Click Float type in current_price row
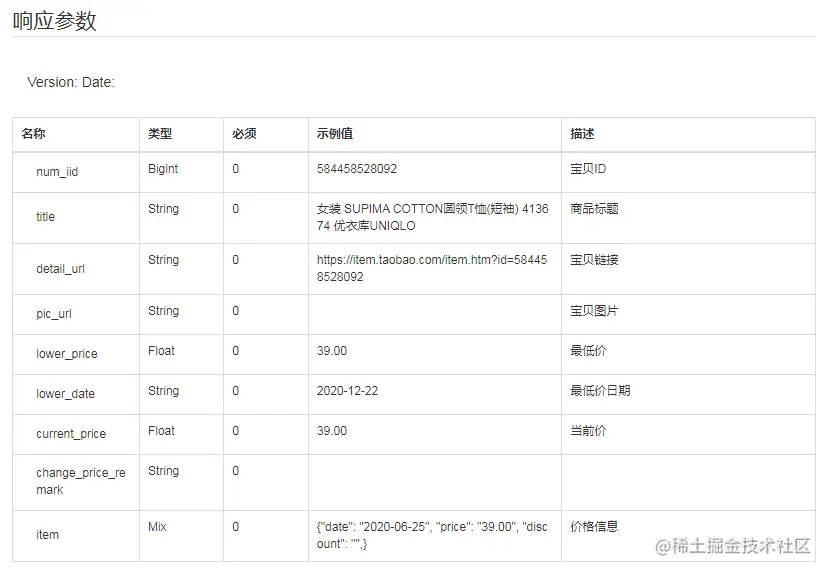This screenshot has height=573, width=828. click(x=161, y=431)
